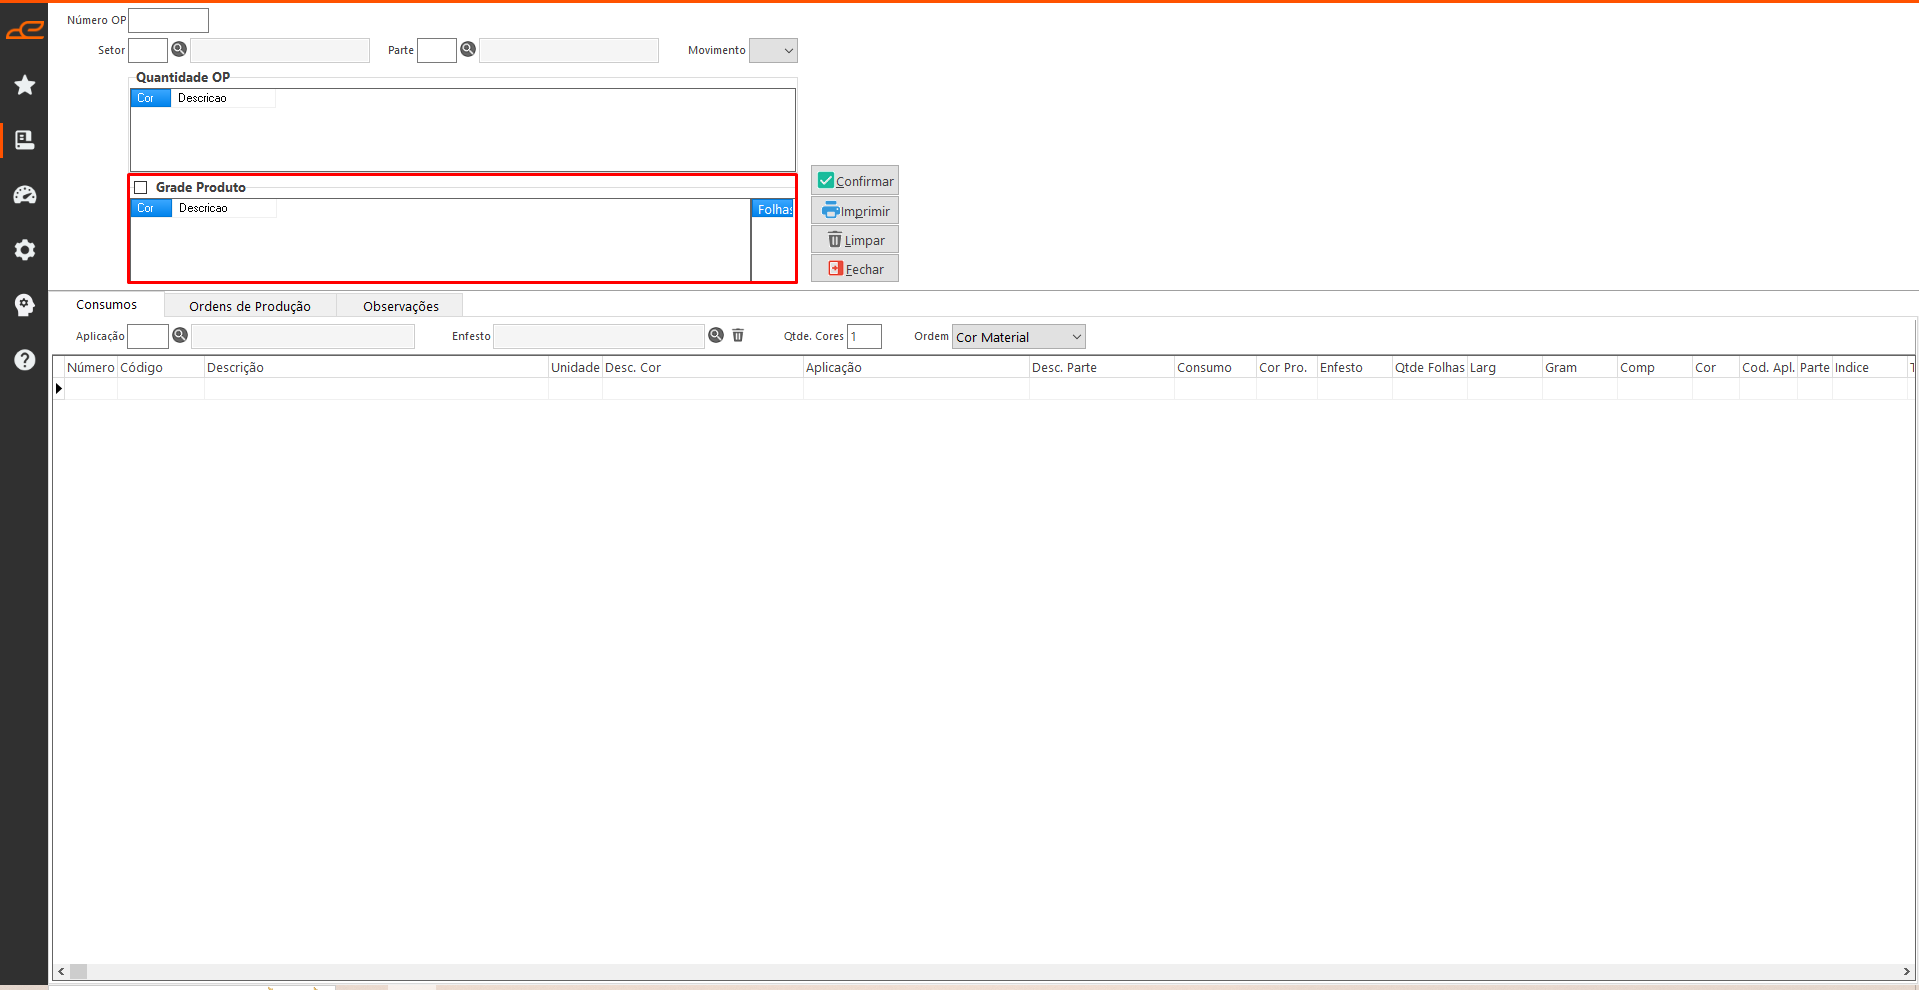Click the help question mark icon

pos(25,360)
